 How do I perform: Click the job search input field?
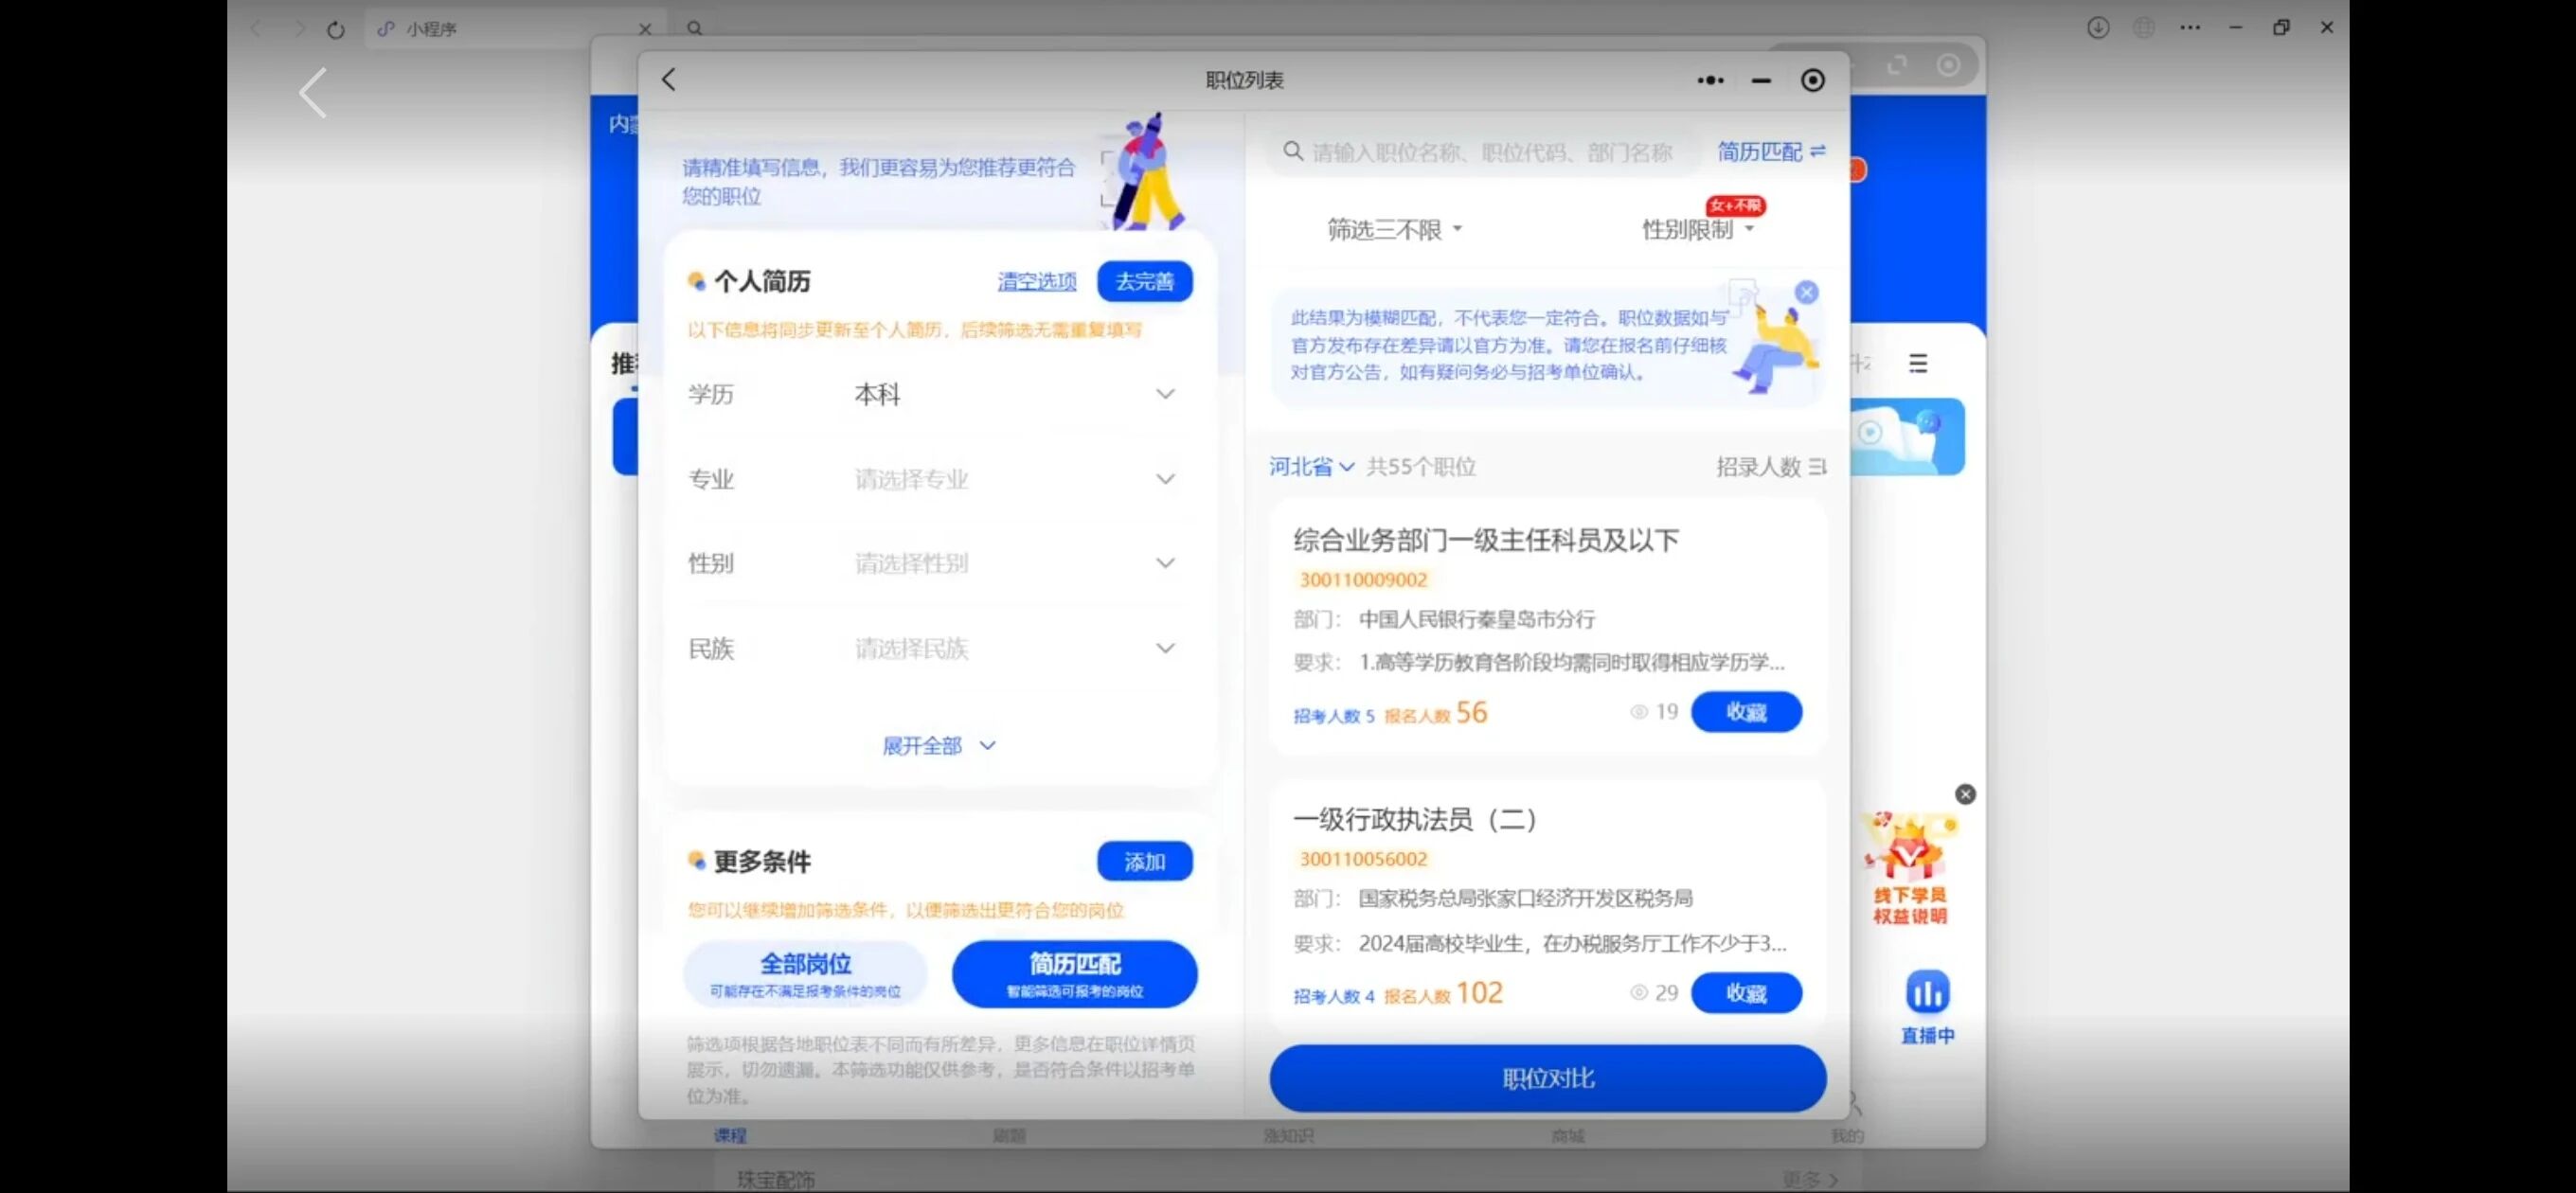tap(1490, 152)
